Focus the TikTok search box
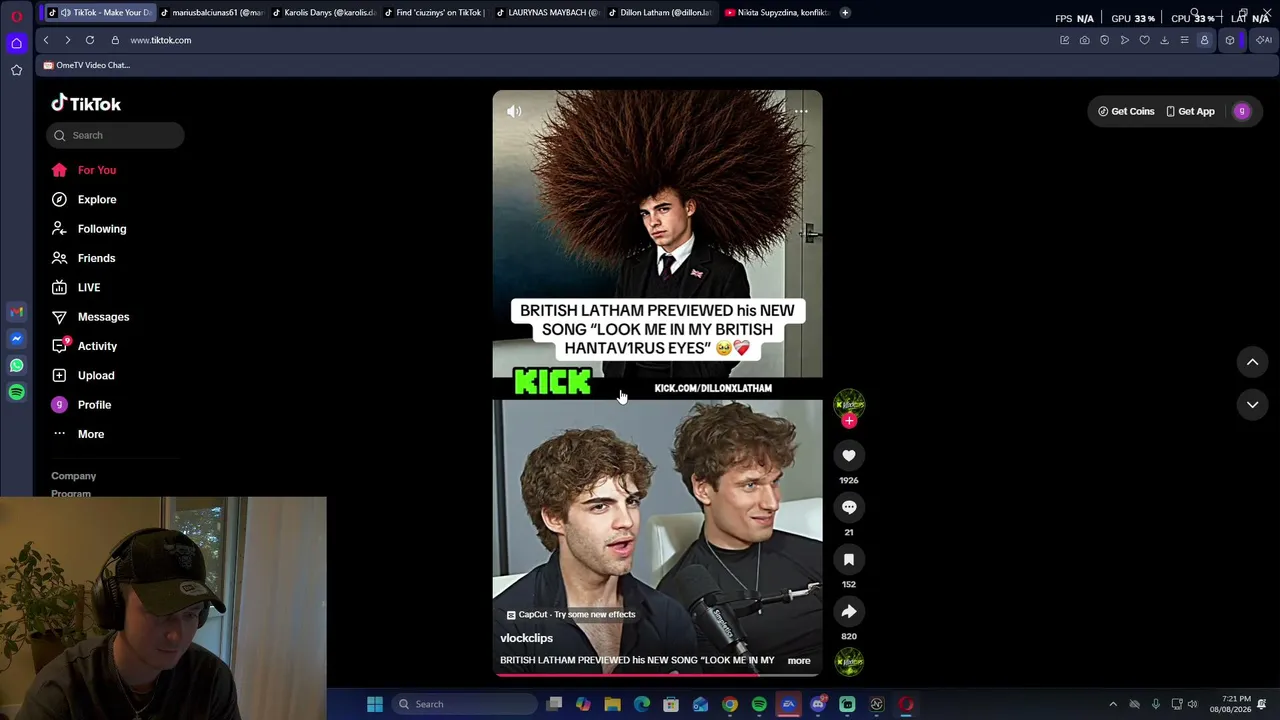1280x720 pixels. pyautogui.click(x=115, y=135)
